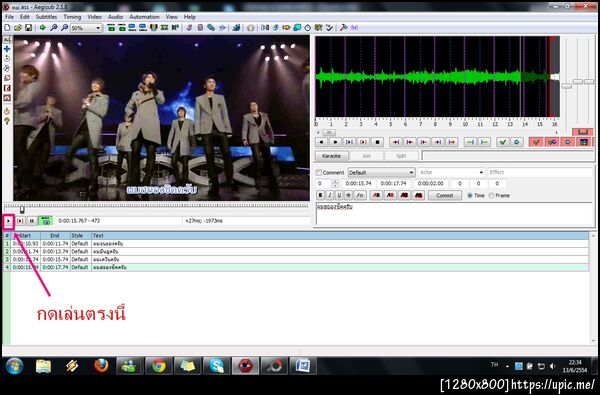
Task: Select the scale subtitle video tool
Action: click(7, 78)
